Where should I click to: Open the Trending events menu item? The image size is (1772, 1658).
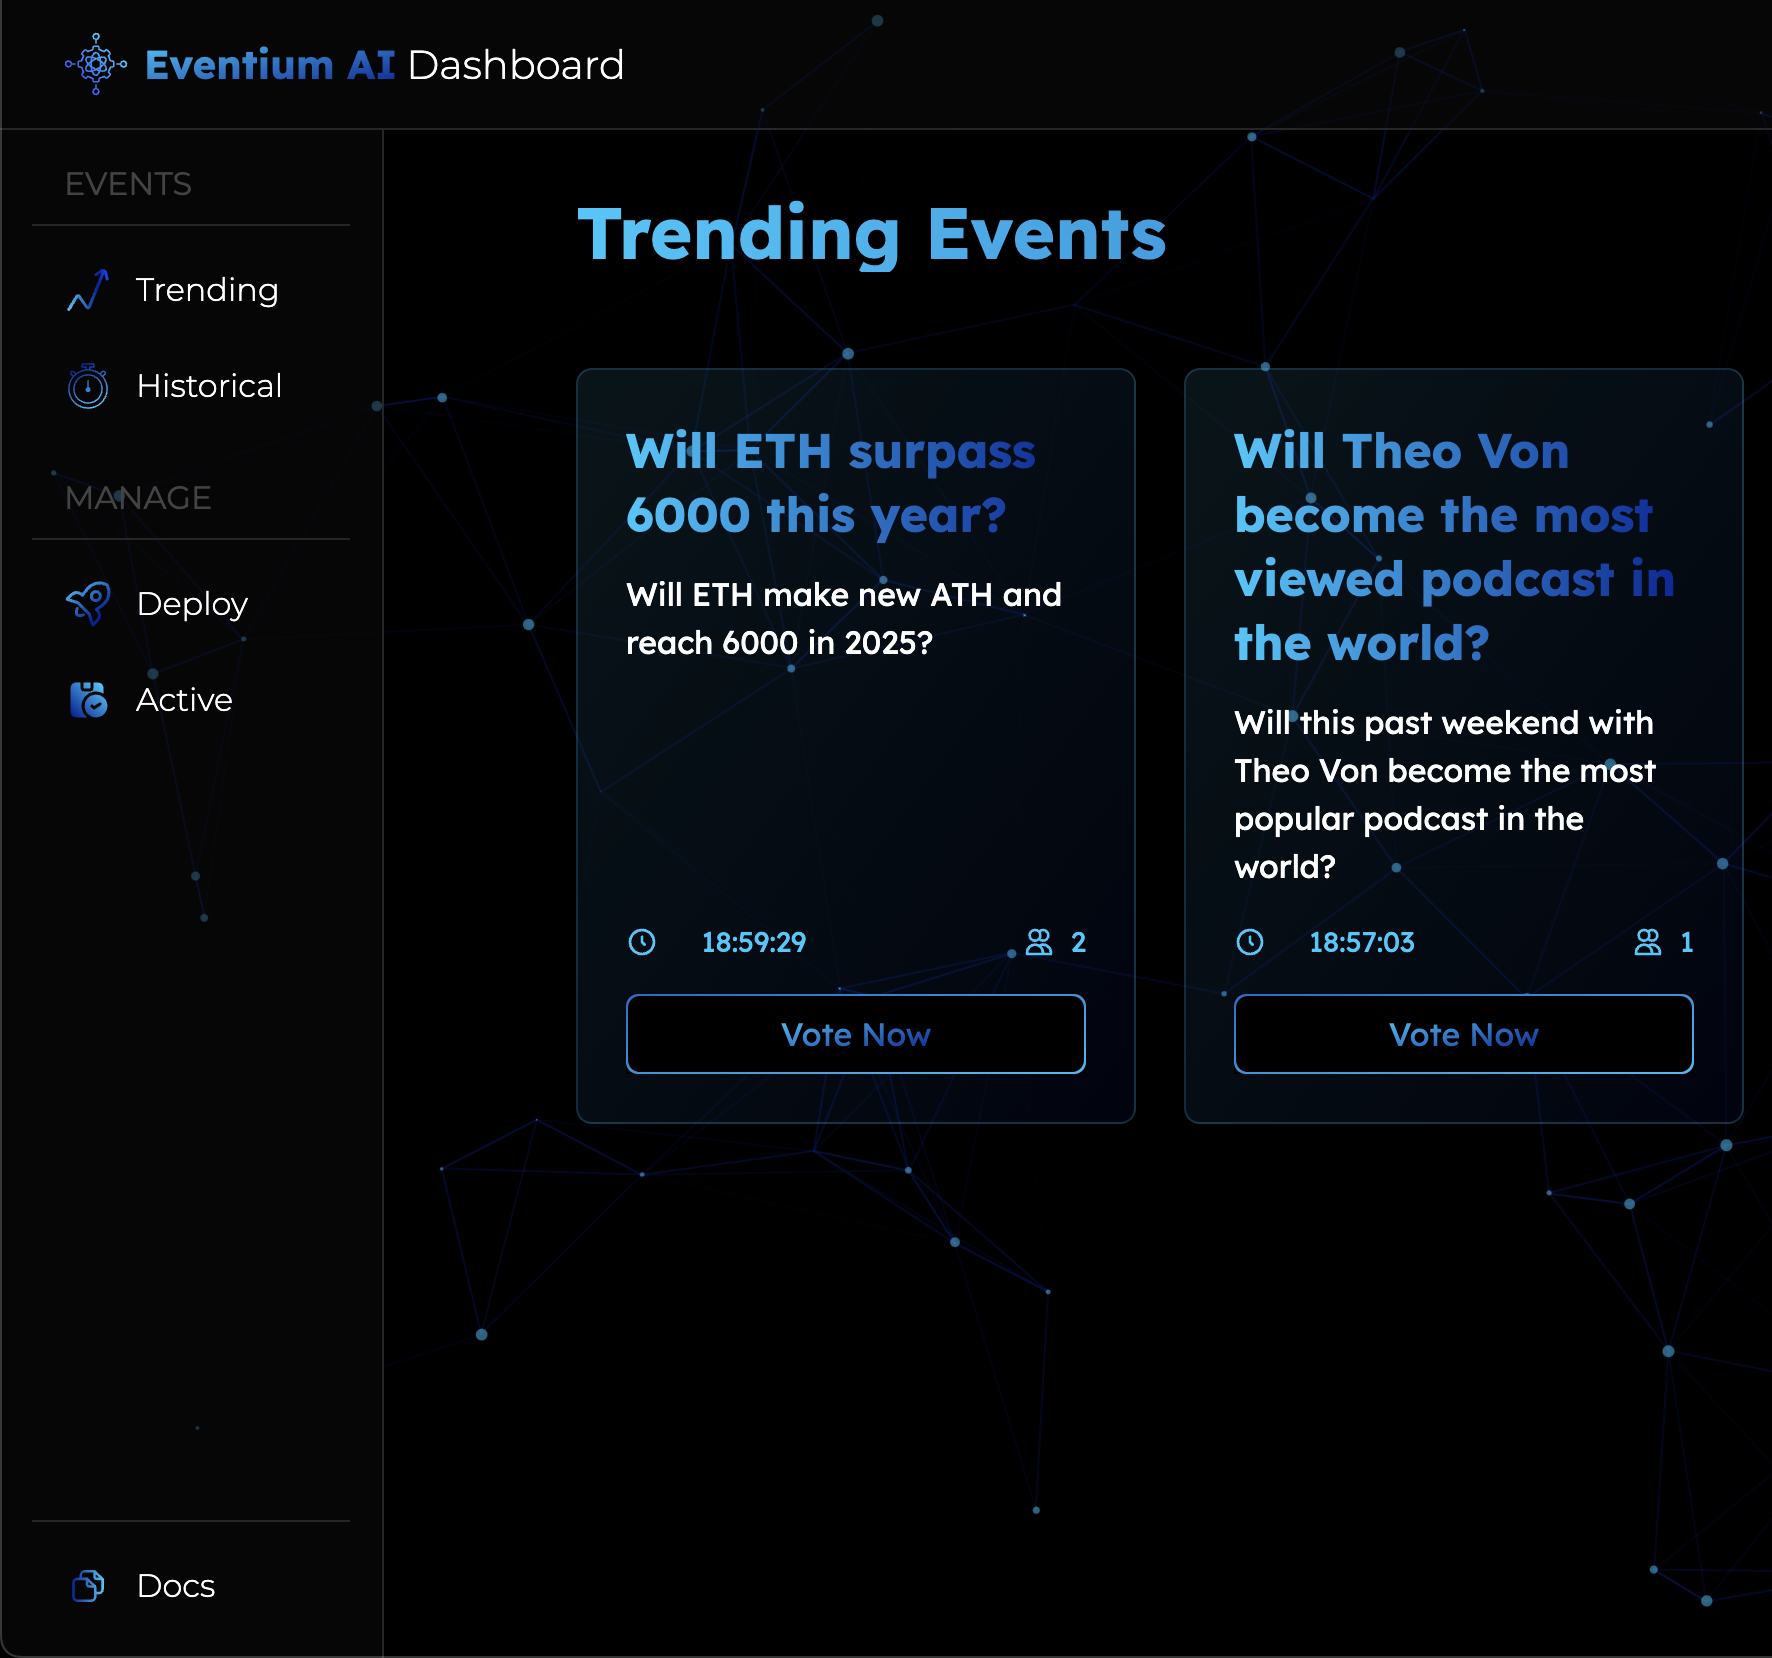click(191, 290)
